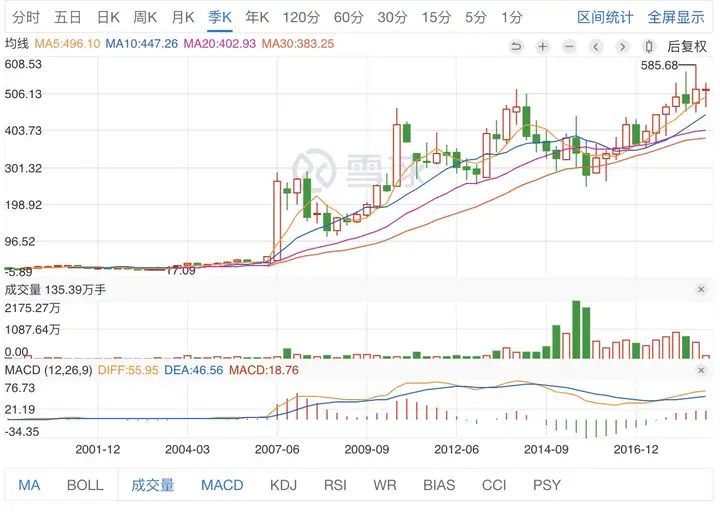Click the 585.68 high price label

[x=659, y=65]
